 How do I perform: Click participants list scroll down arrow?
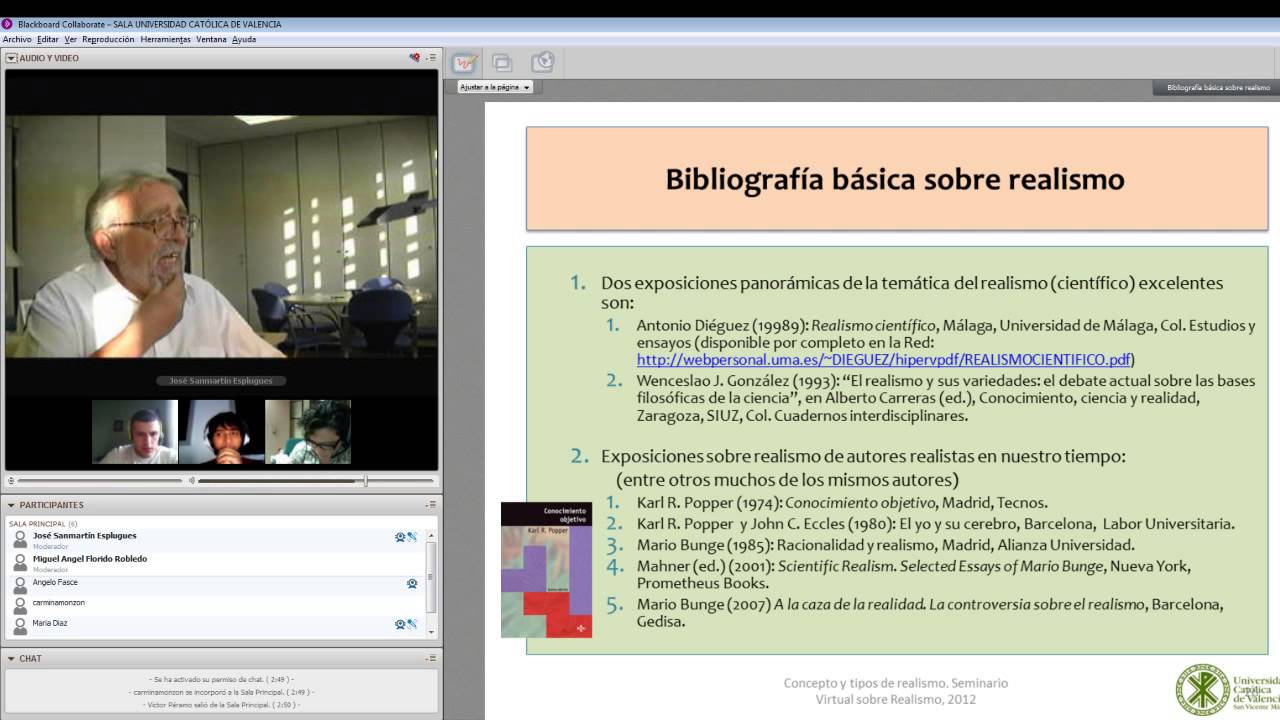pos(432,631)
